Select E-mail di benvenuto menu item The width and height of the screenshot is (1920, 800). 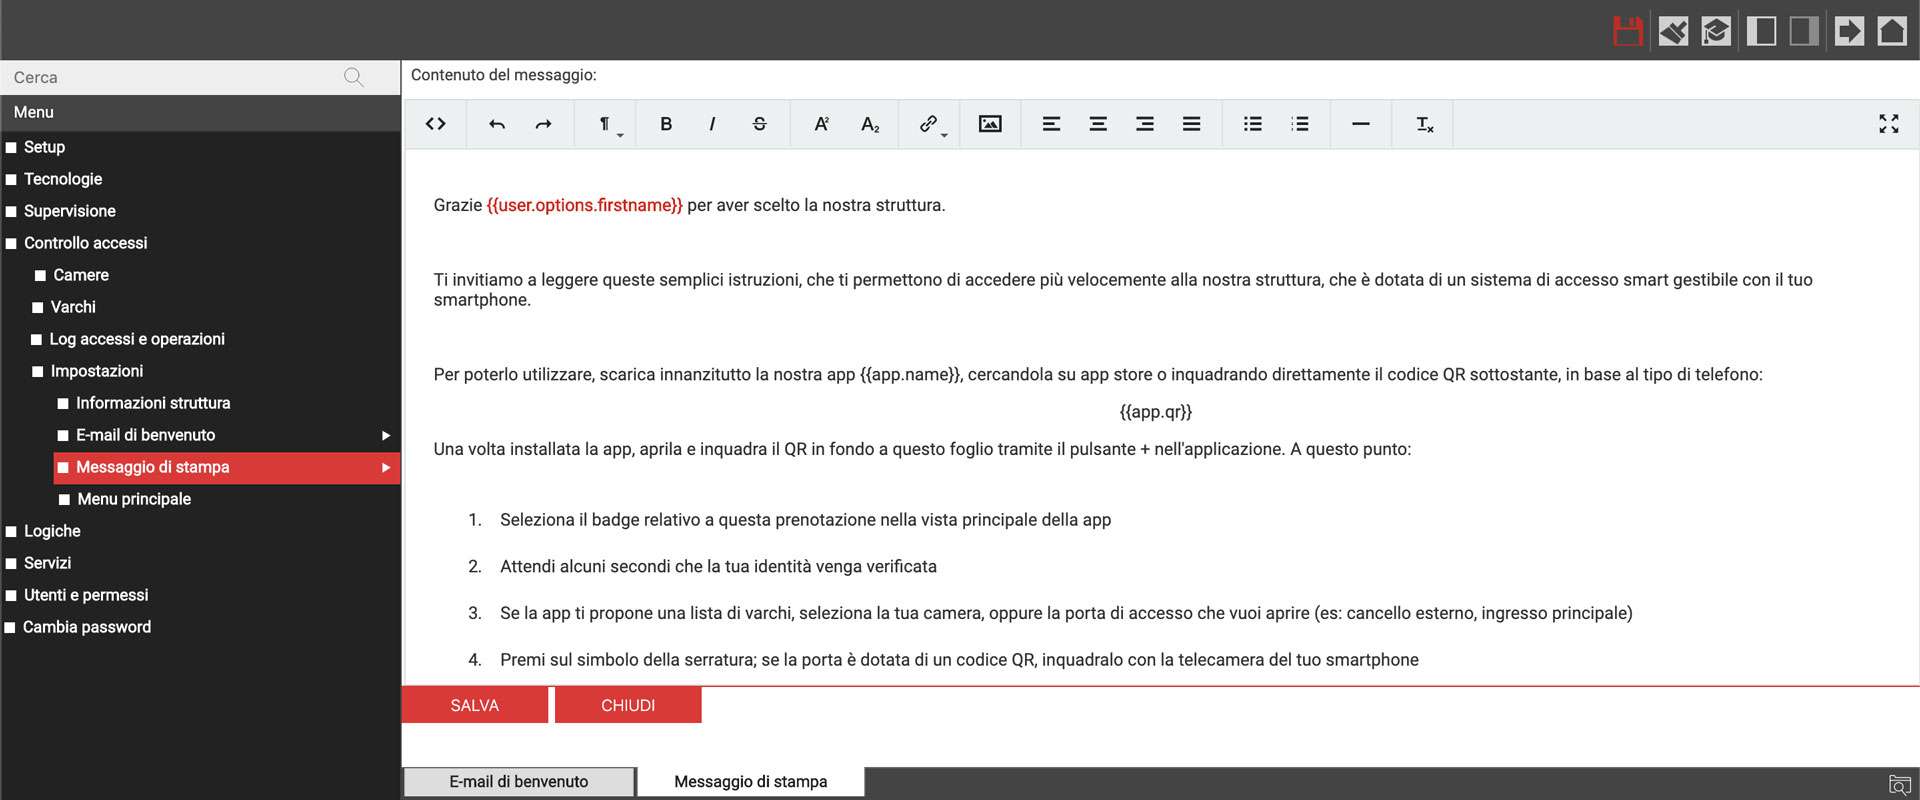145,435
